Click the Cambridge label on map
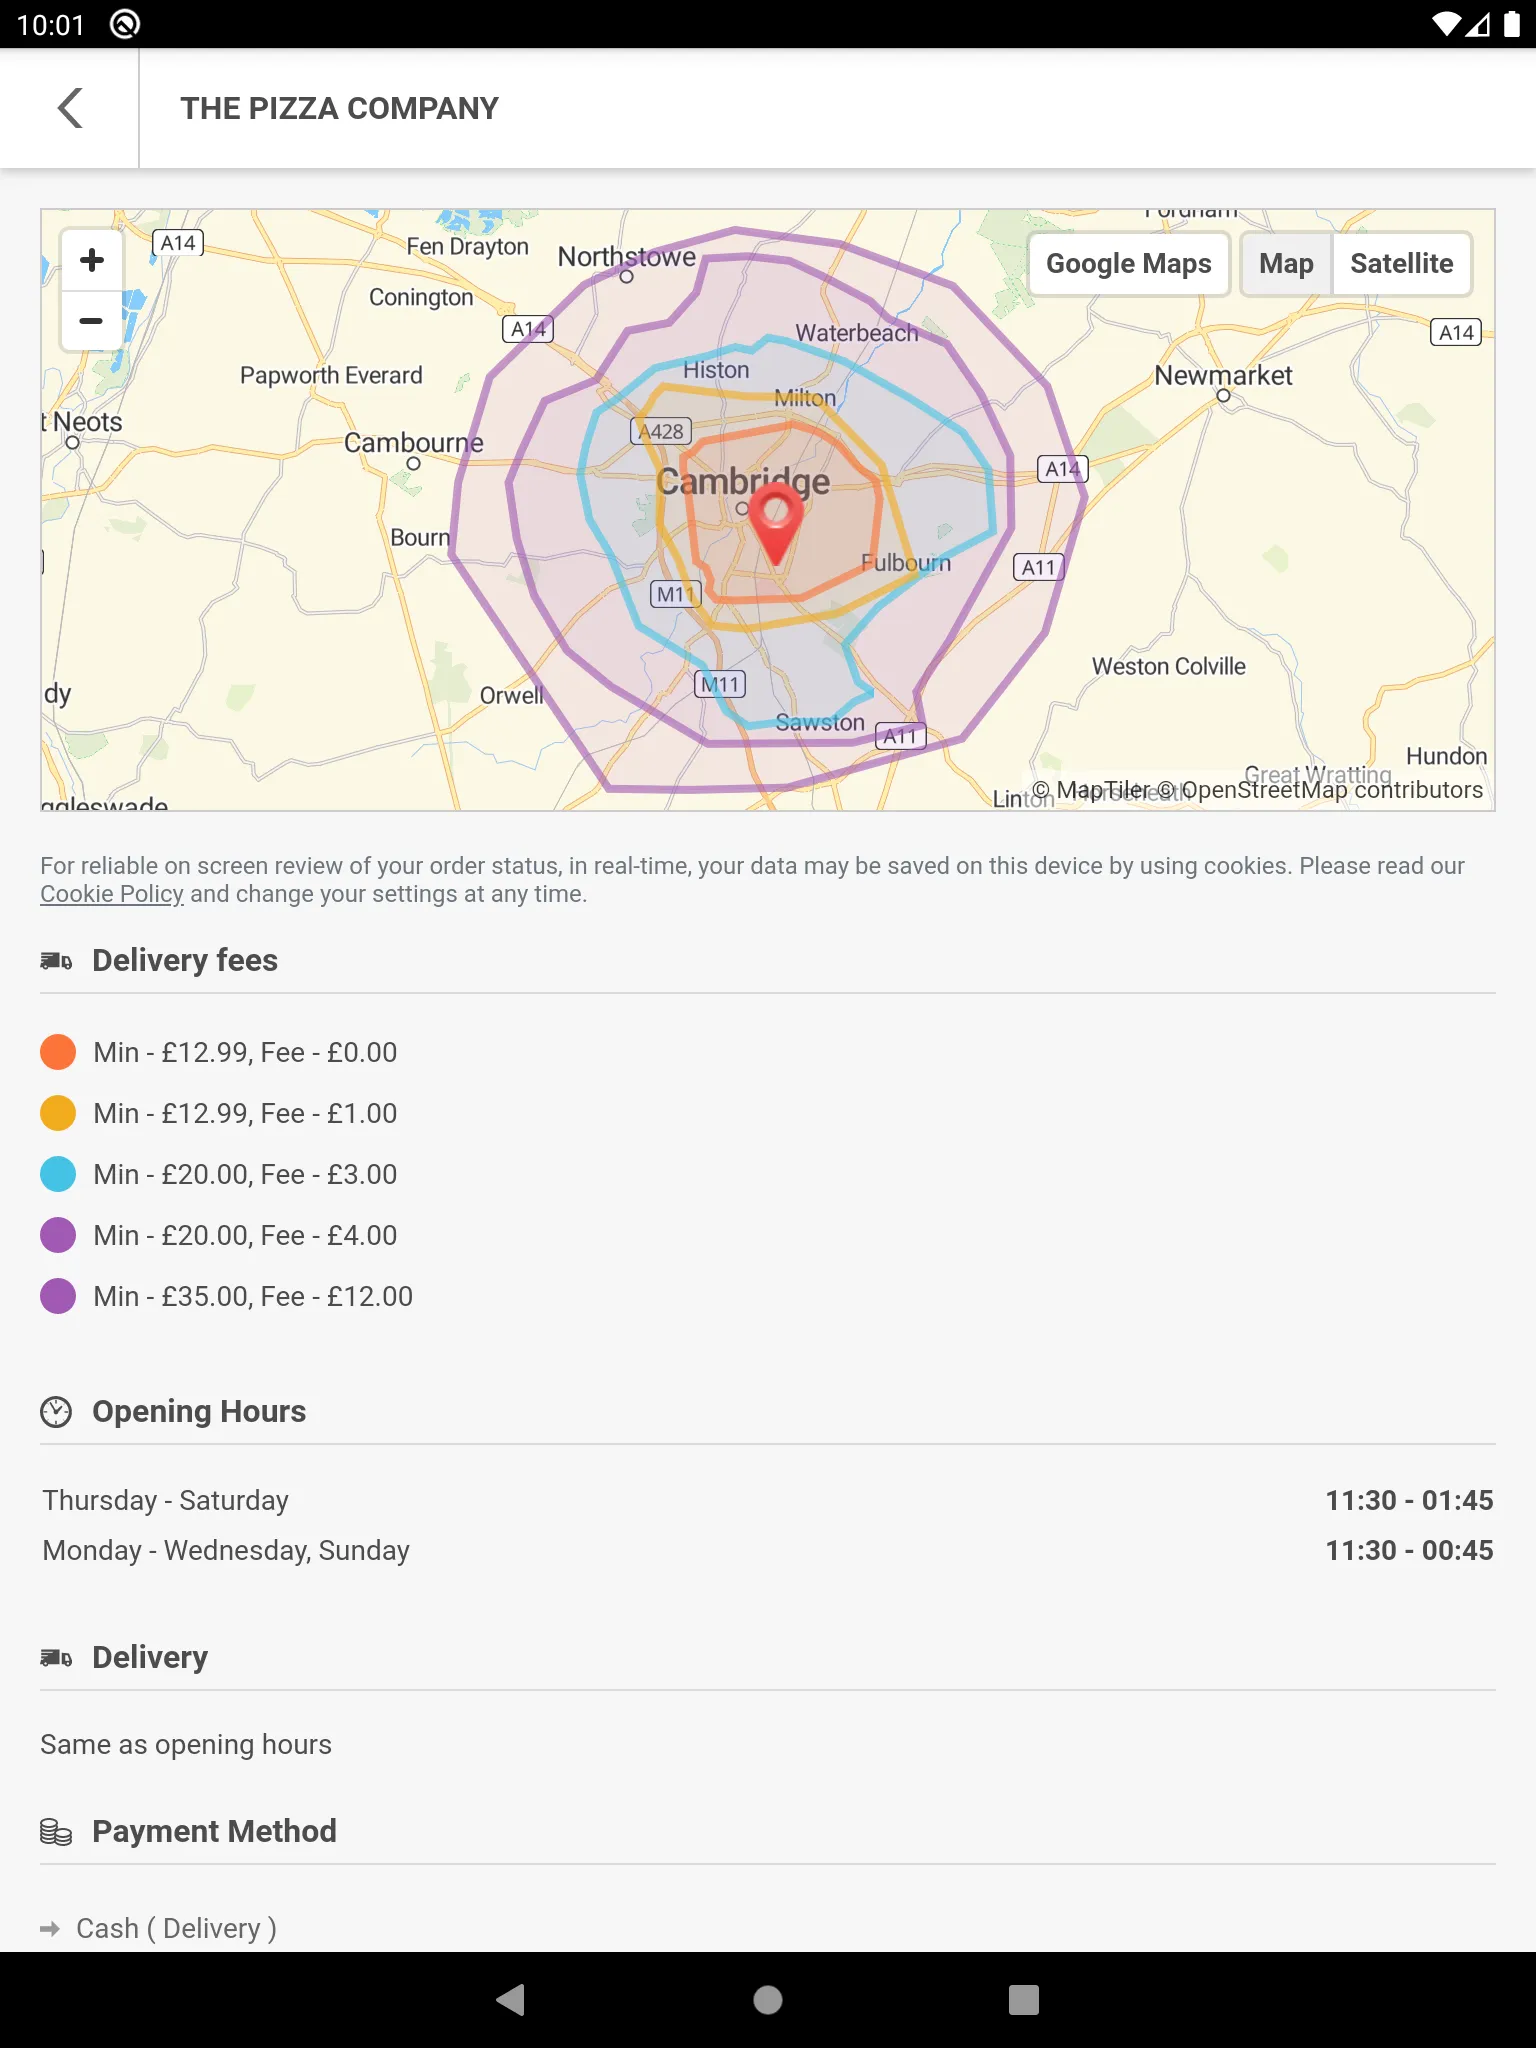The image size is (1536, 2048). click(743, 481)
